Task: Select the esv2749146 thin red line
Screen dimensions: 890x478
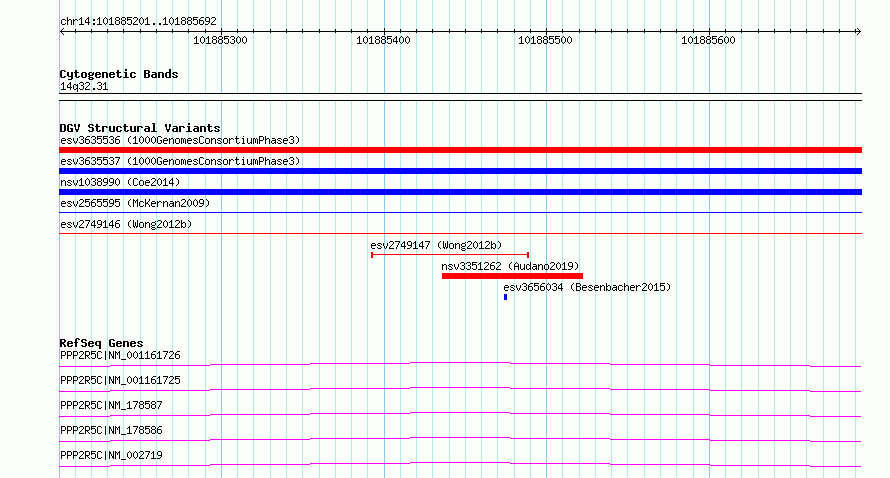Action: (460, 233)
